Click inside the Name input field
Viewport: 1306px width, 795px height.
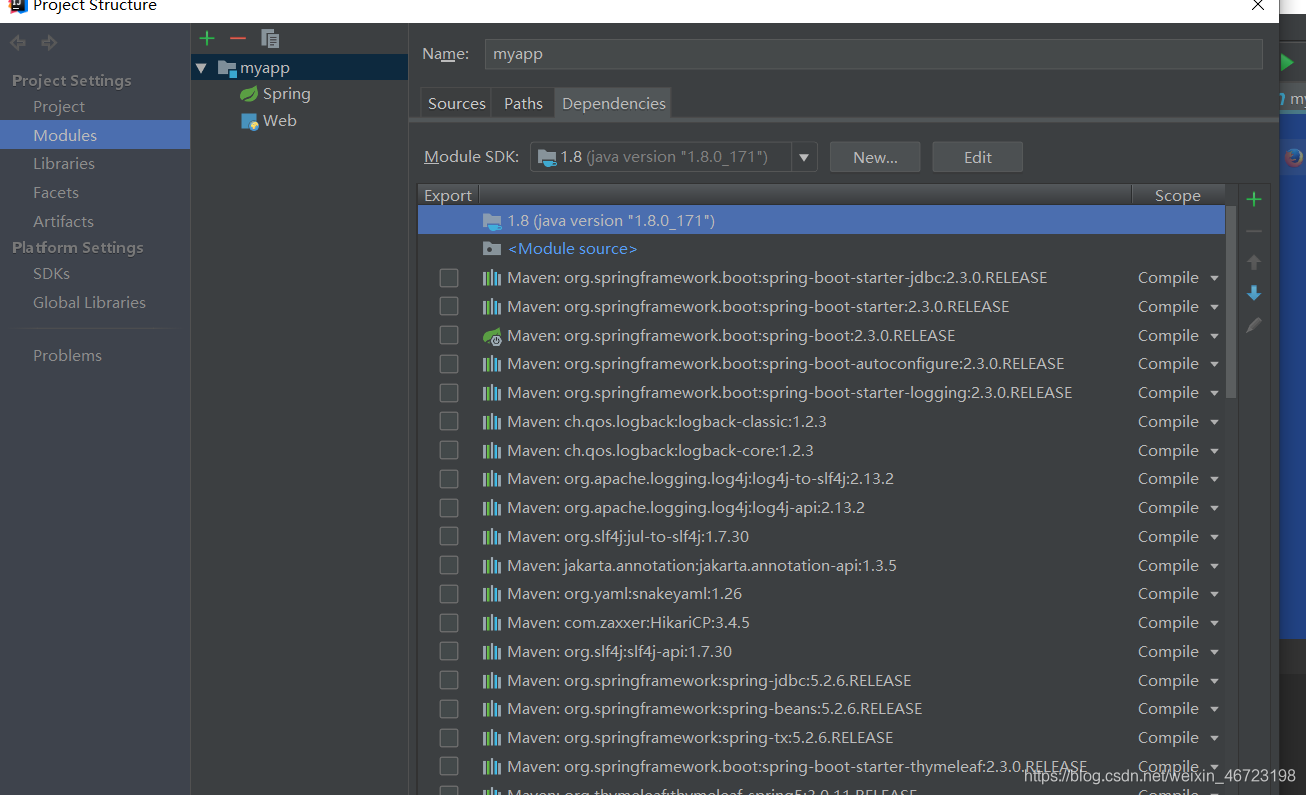700,53
